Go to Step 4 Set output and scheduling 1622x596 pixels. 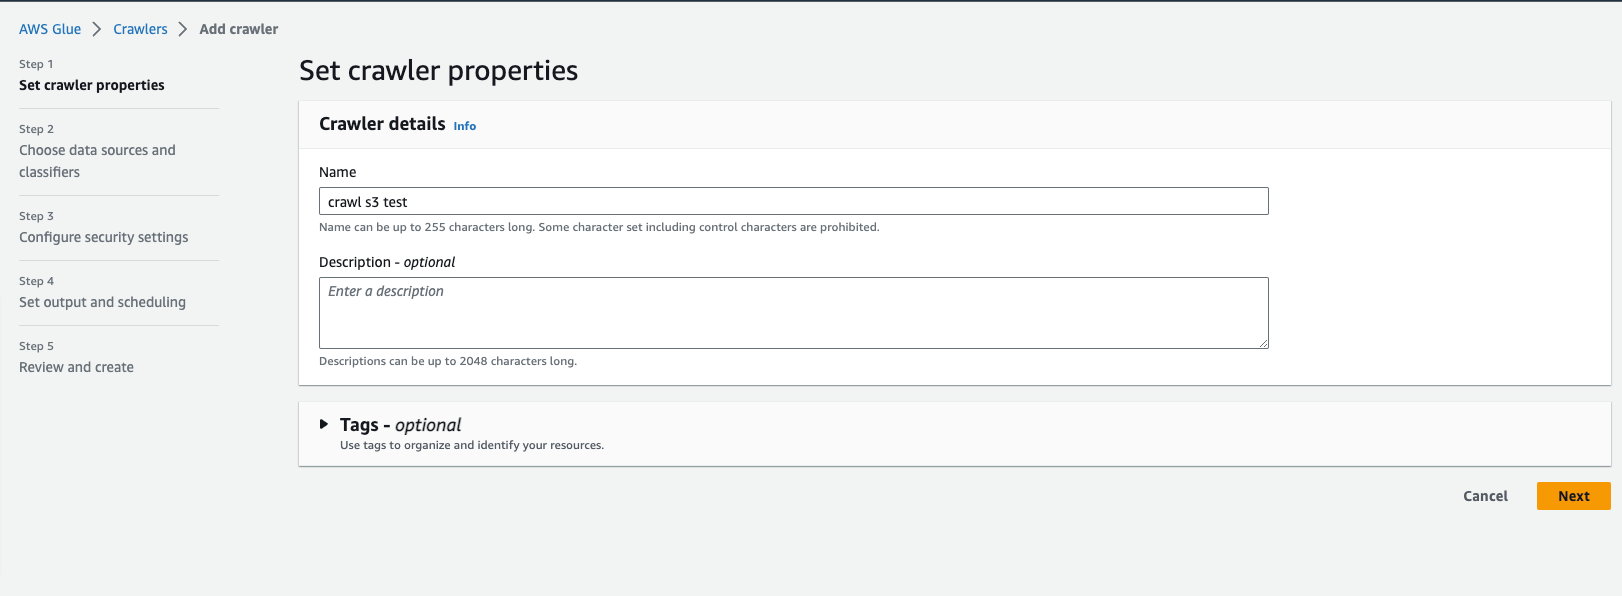click(102, 302)
